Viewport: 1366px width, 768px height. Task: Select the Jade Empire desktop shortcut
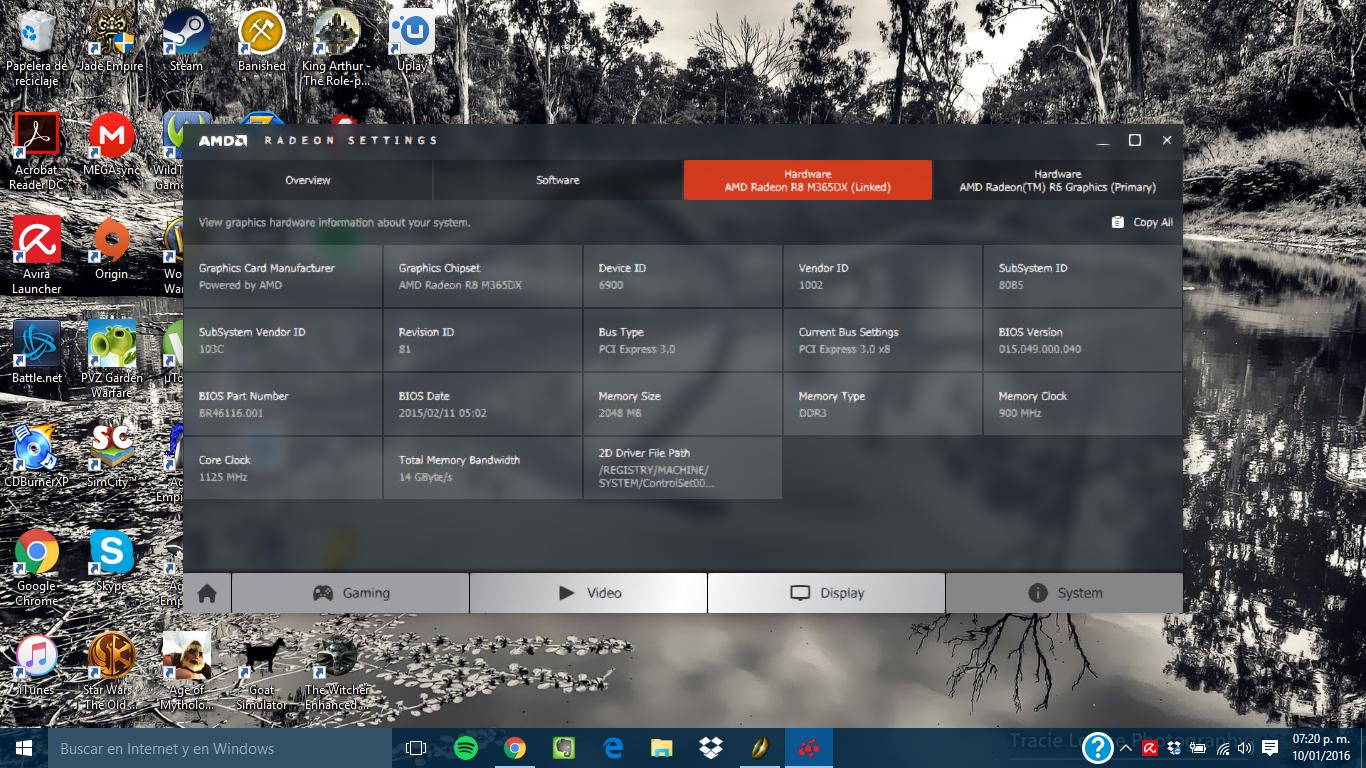[111, 40]
